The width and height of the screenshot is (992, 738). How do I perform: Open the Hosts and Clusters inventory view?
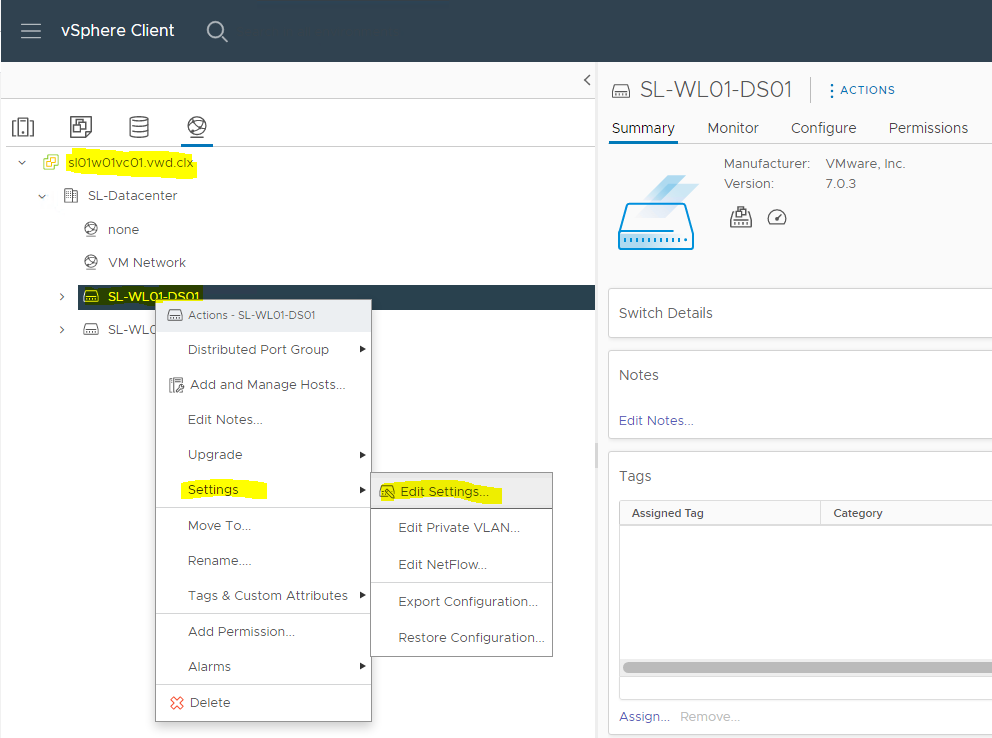[23, 127]
